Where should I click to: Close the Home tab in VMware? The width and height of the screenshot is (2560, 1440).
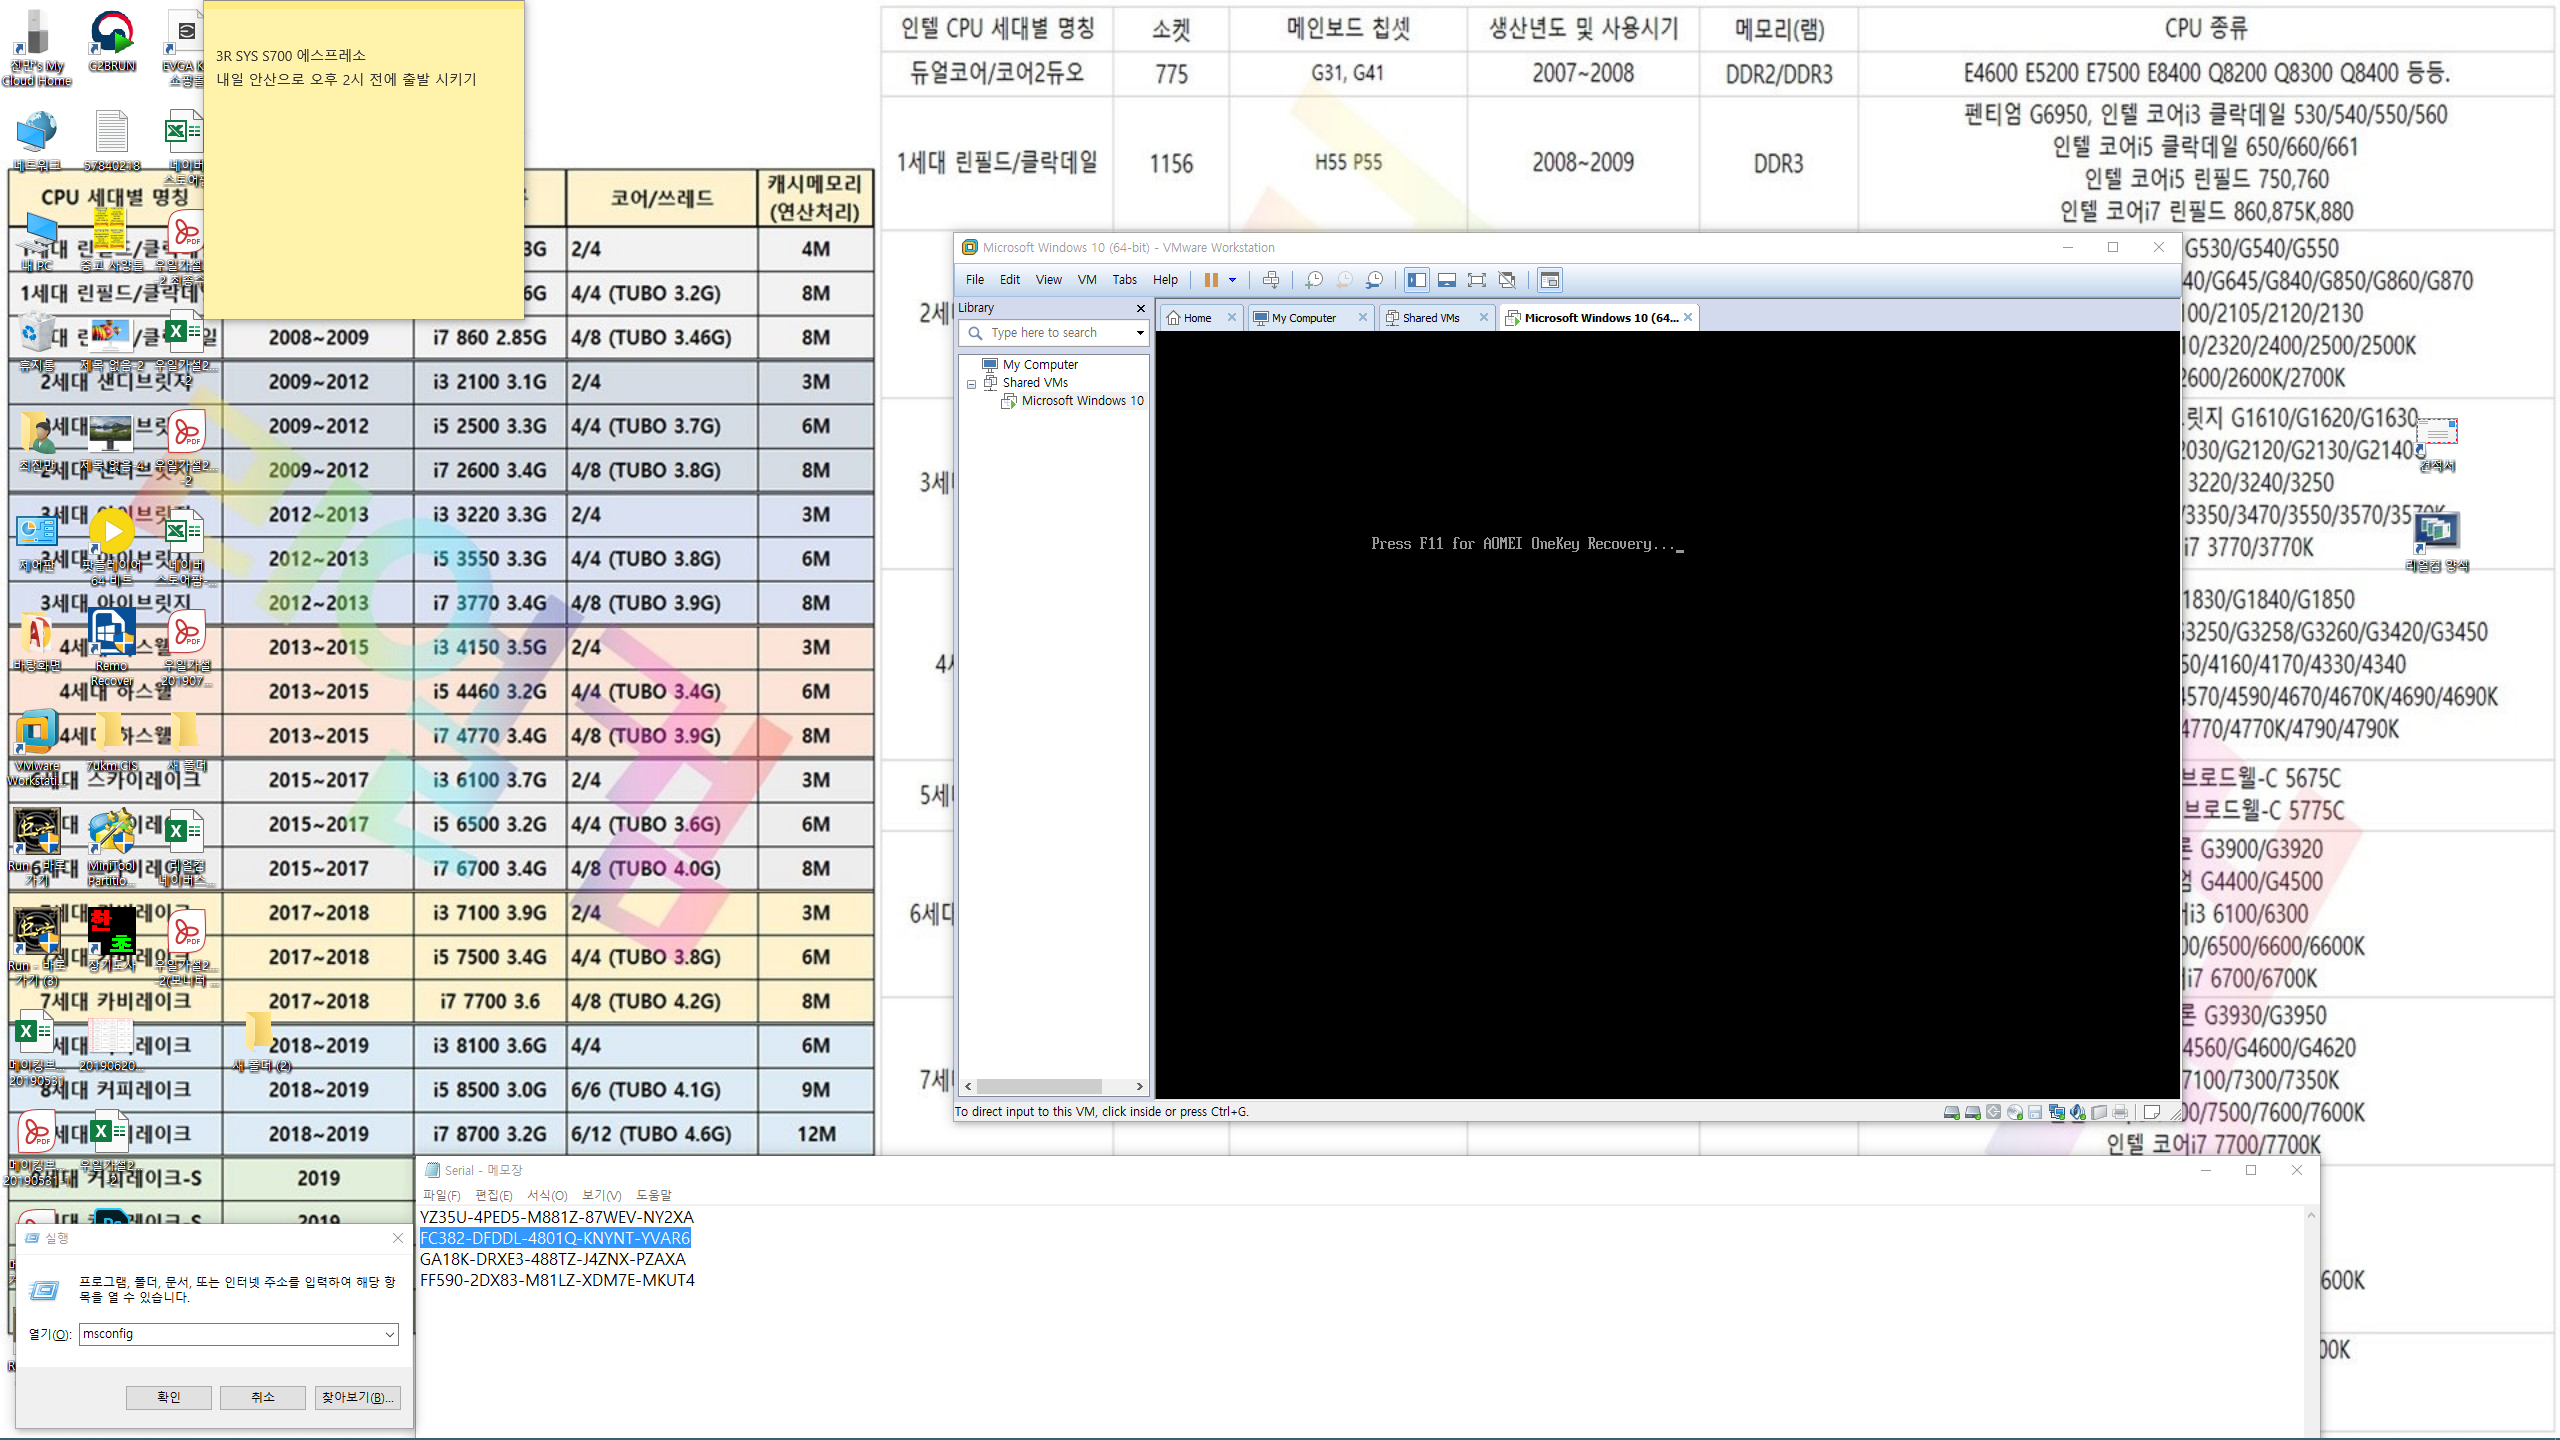1232,317
